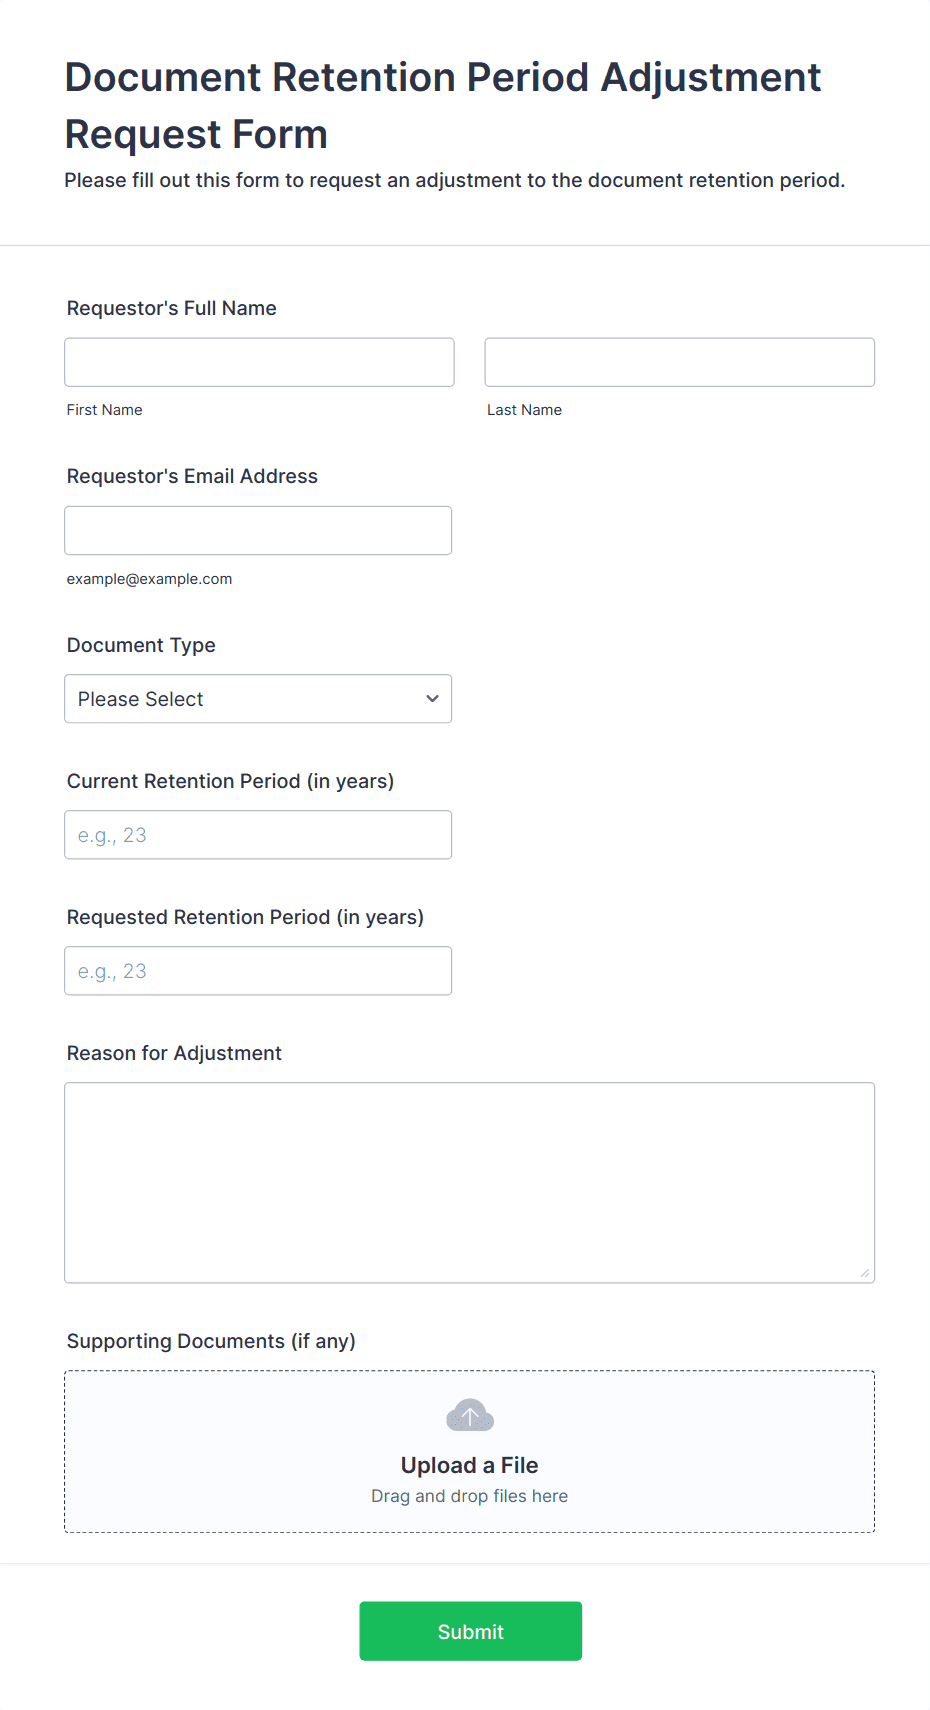Click the Supporting Documents label
This screenshot has width=930, height=1710.
(211, 1341)
